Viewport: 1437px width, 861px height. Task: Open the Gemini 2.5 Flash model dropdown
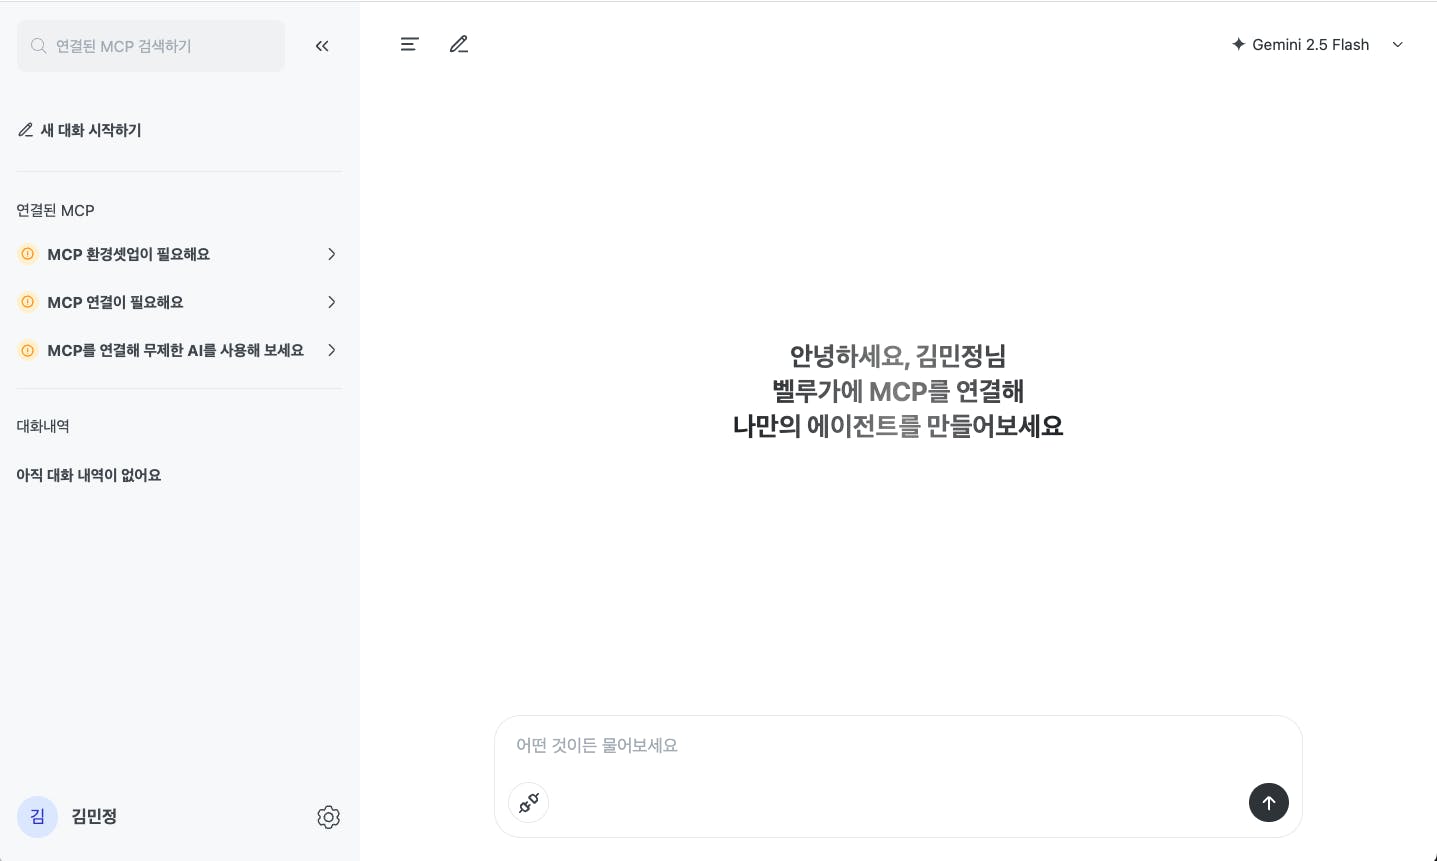(x=1317, y=44)
